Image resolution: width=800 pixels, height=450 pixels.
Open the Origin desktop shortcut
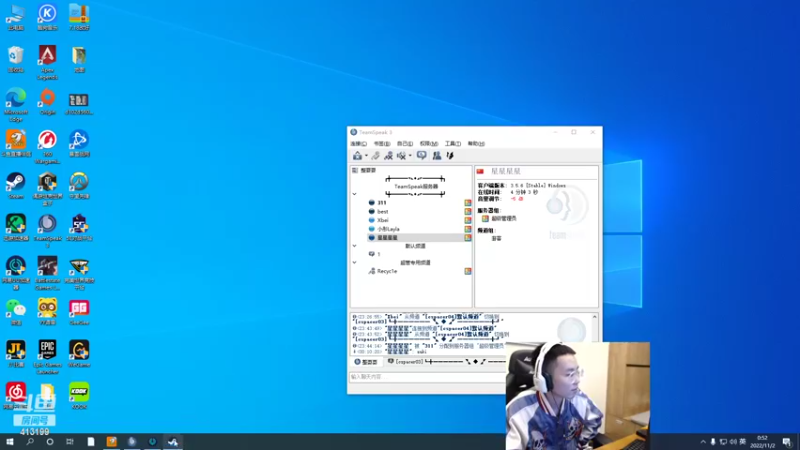[x=47, y=101]
